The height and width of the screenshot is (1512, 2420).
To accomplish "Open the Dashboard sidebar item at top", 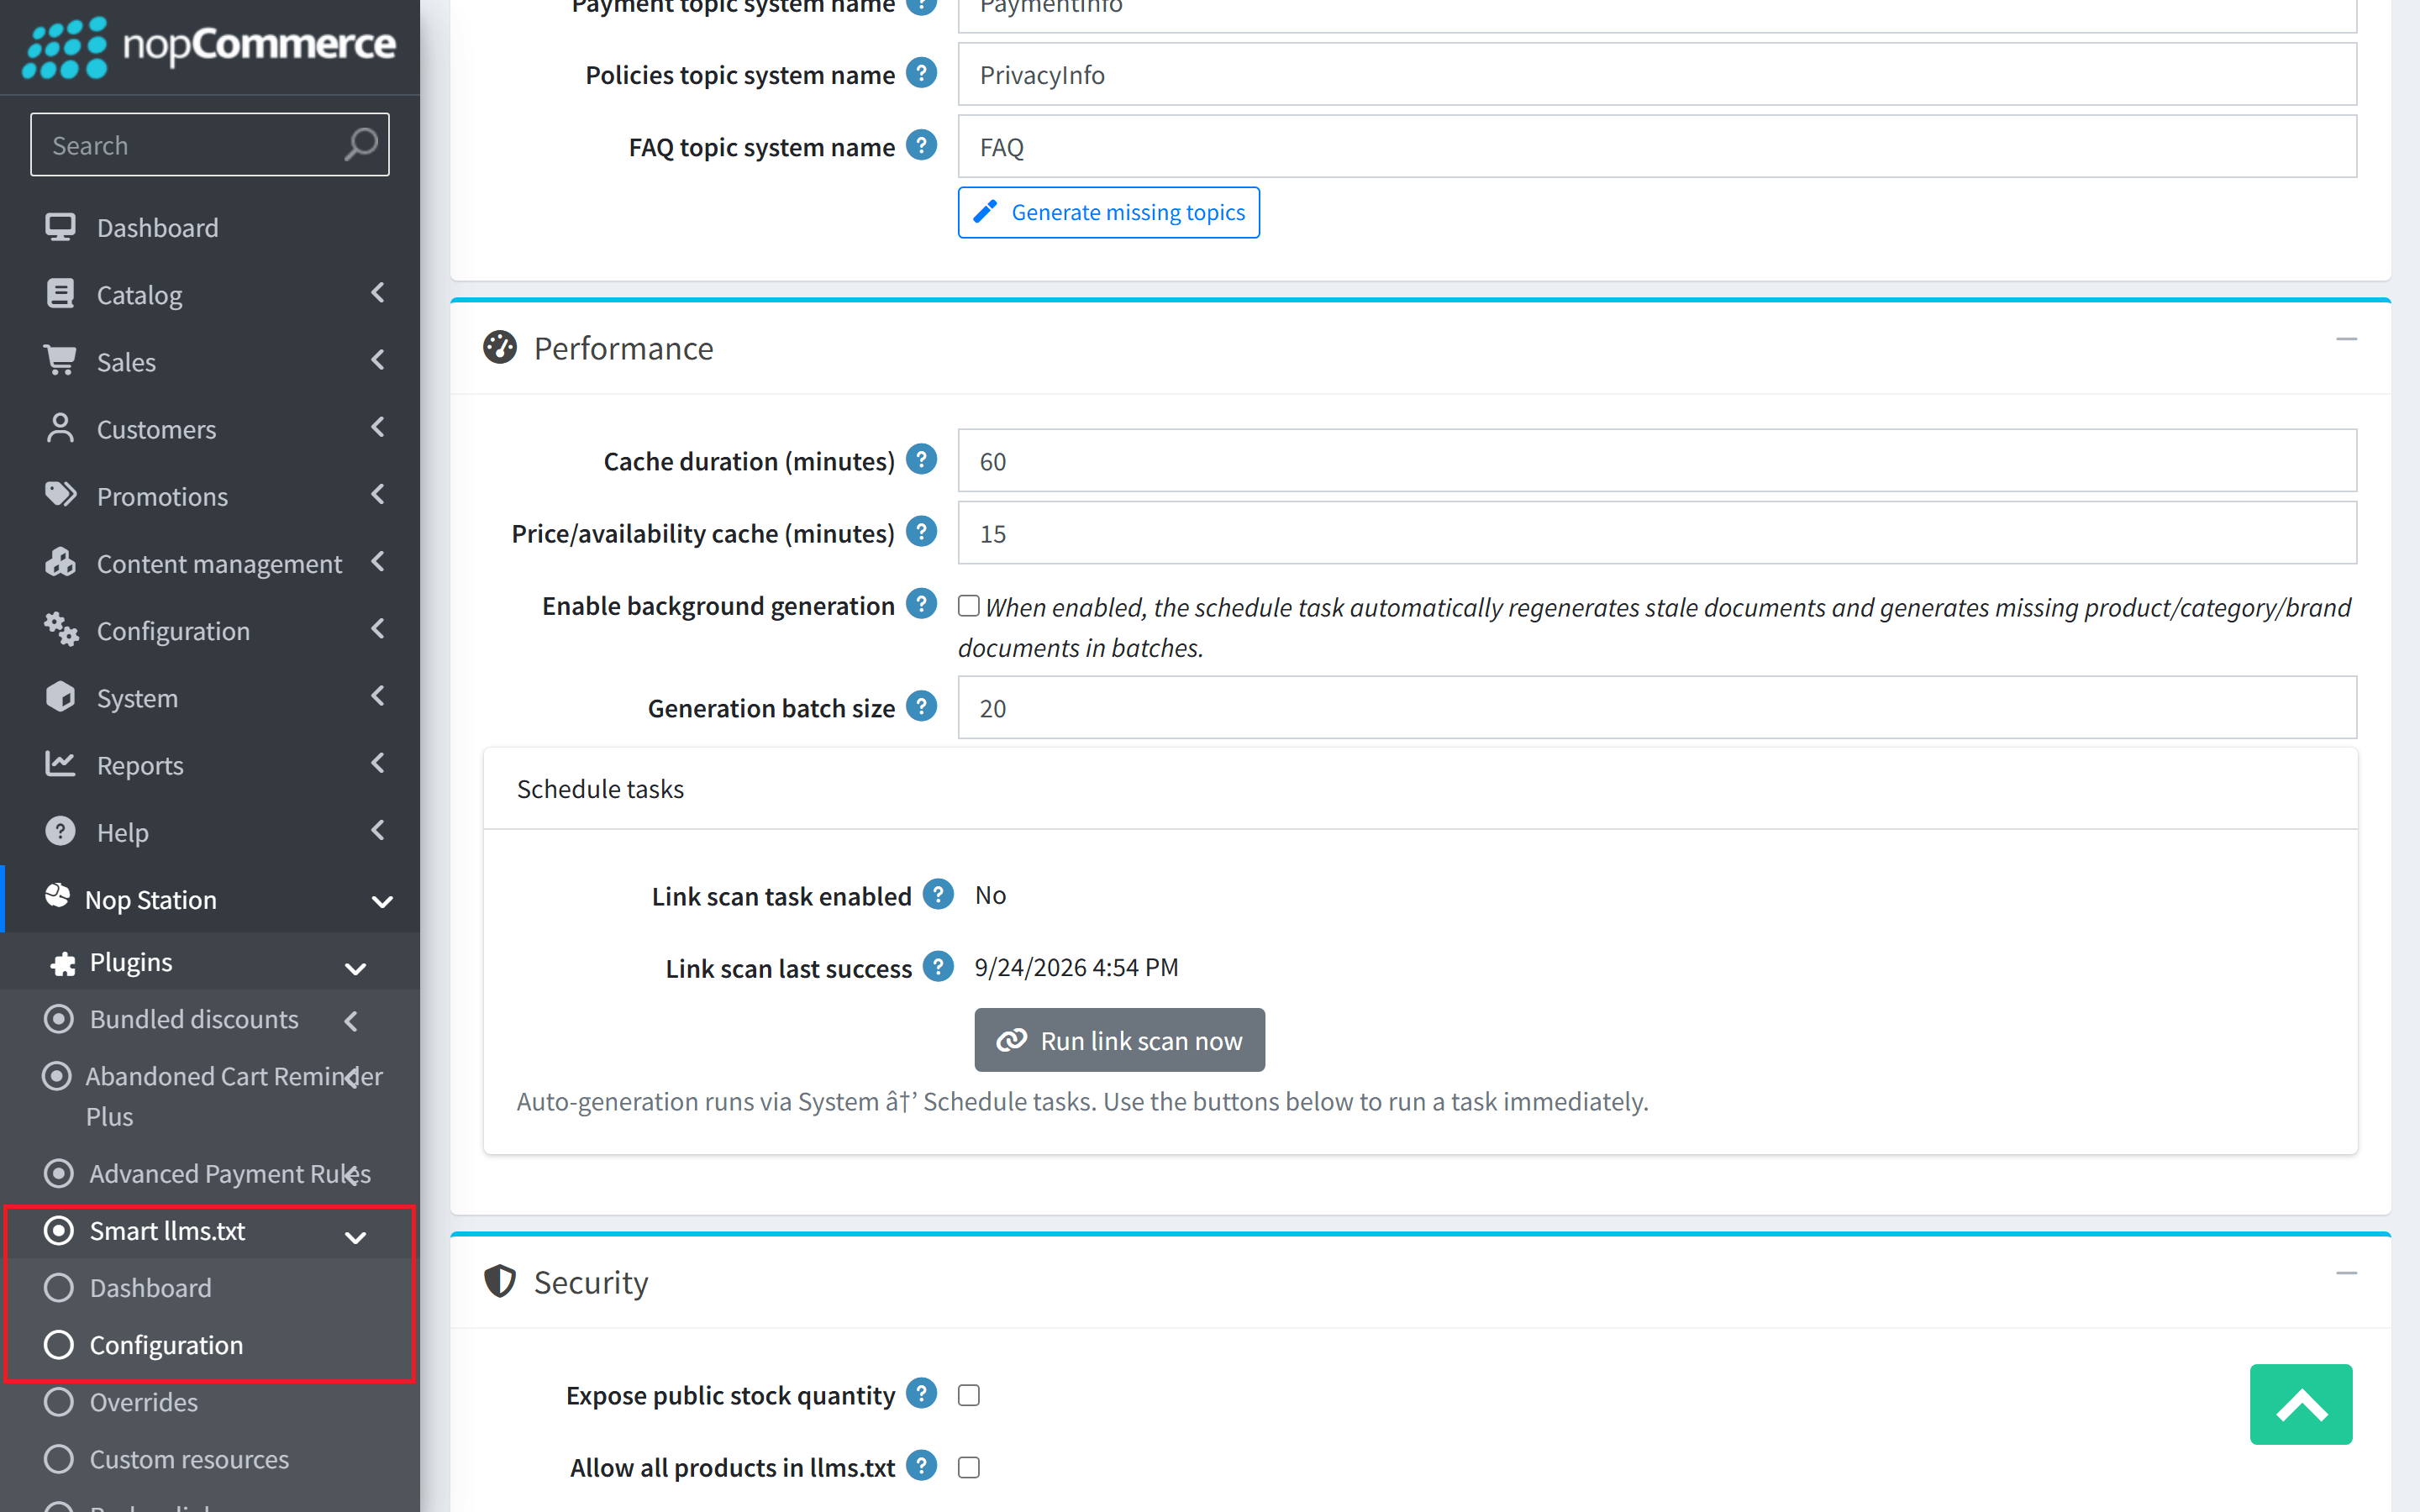I will (210, 227).
